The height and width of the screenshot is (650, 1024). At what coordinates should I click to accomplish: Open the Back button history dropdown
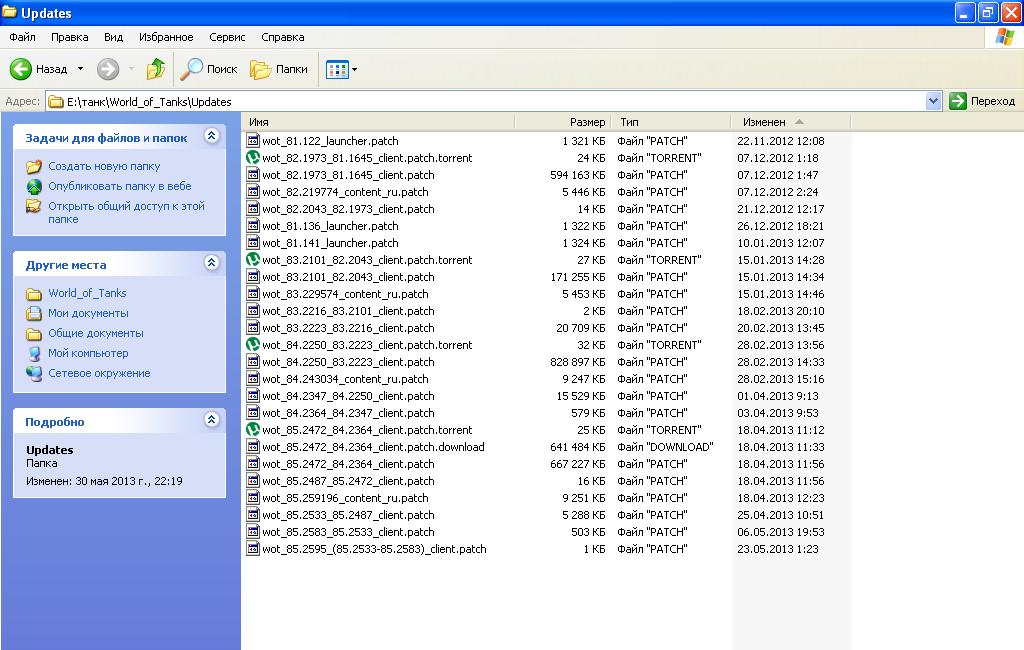click(80, 69)
